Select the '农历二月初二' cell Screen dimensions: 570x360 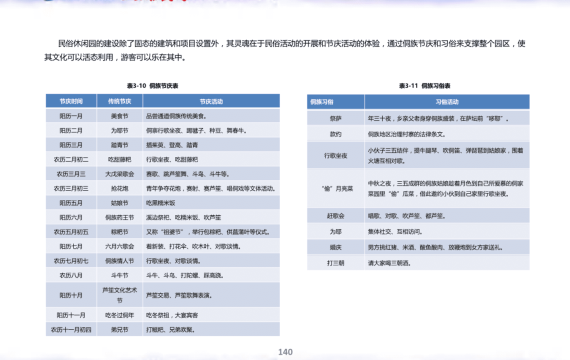tap(71, 159)
